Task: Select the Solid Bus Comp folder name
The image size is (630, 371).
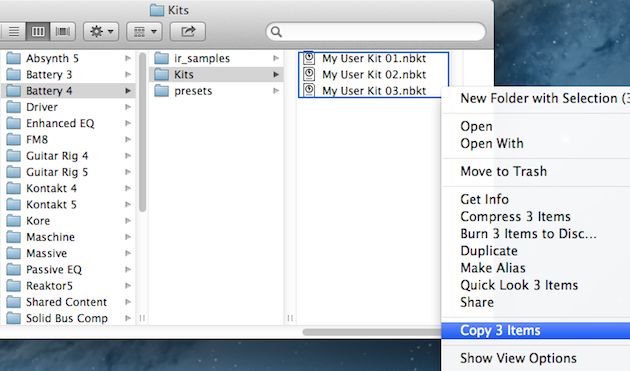Action: click(67, 318)
